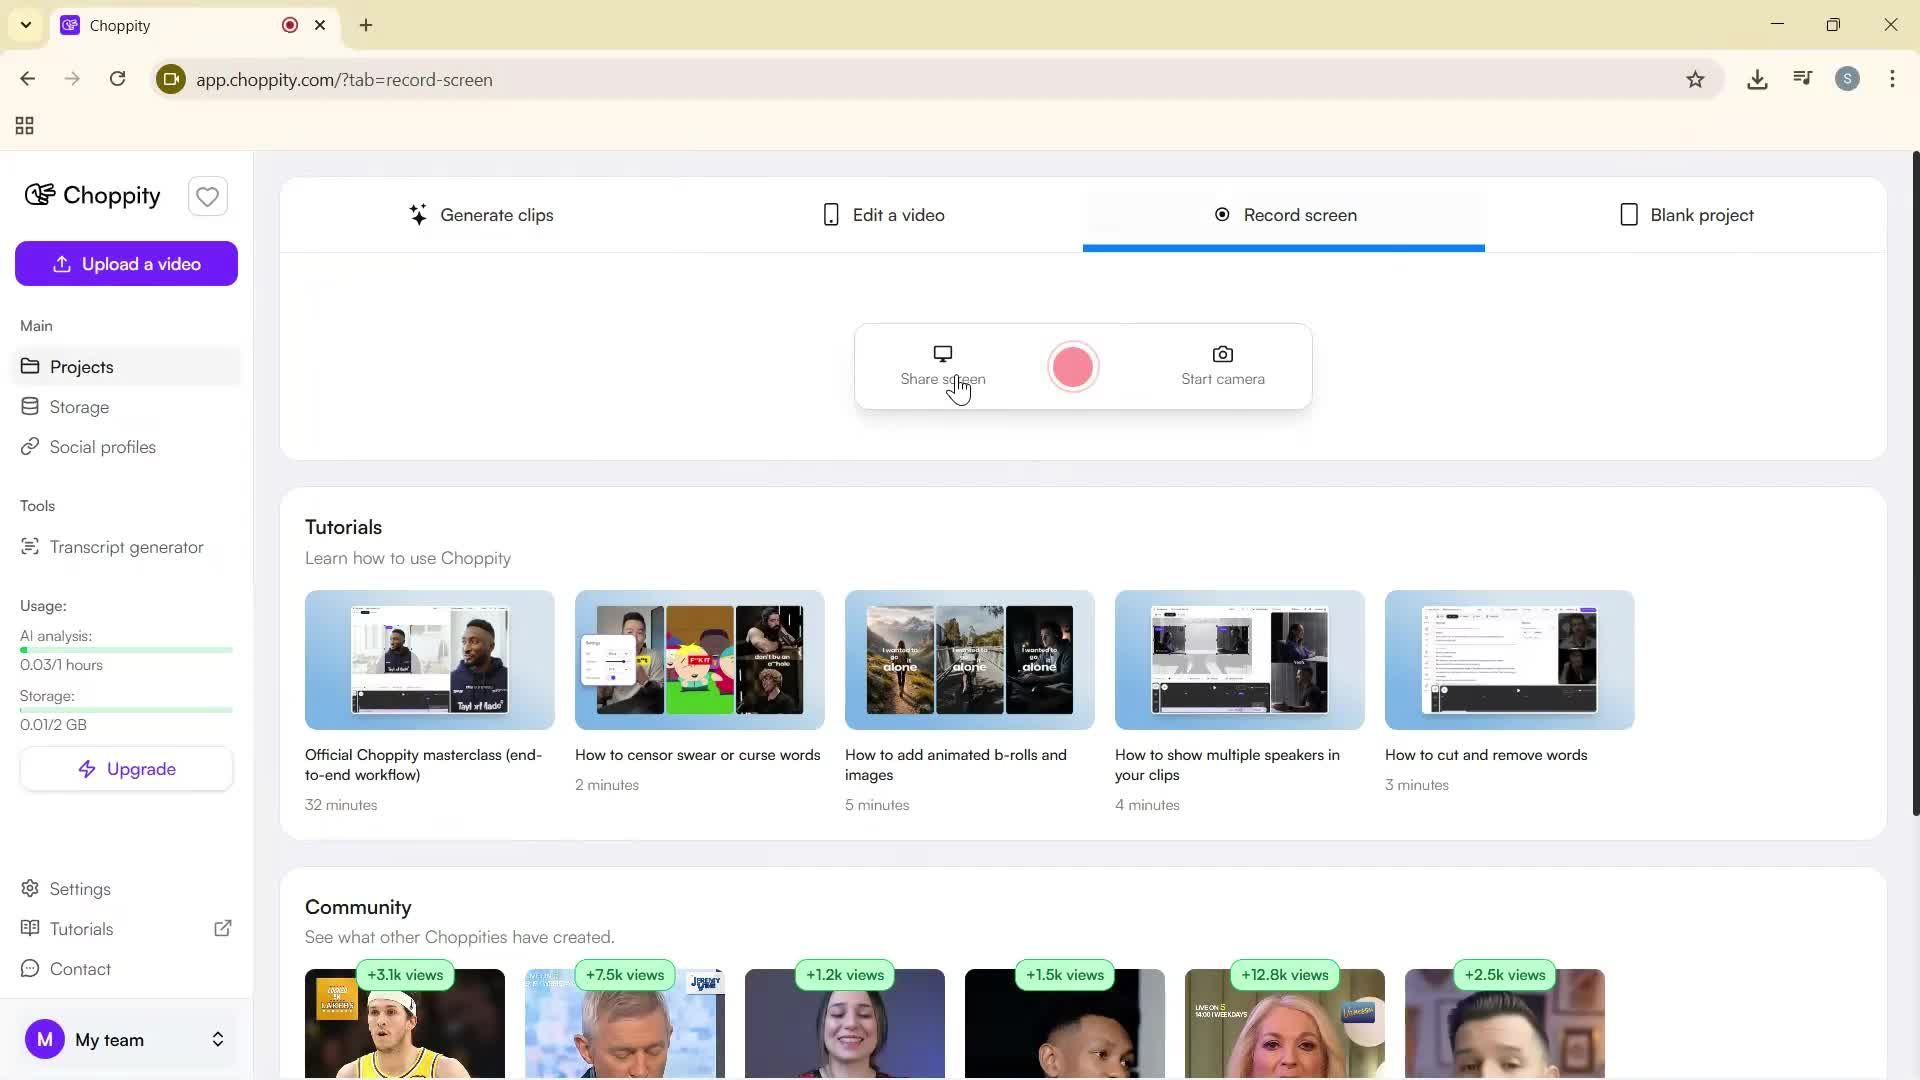
Task: Click the browser Downloads icon
Action: [x=1757, y=79]
